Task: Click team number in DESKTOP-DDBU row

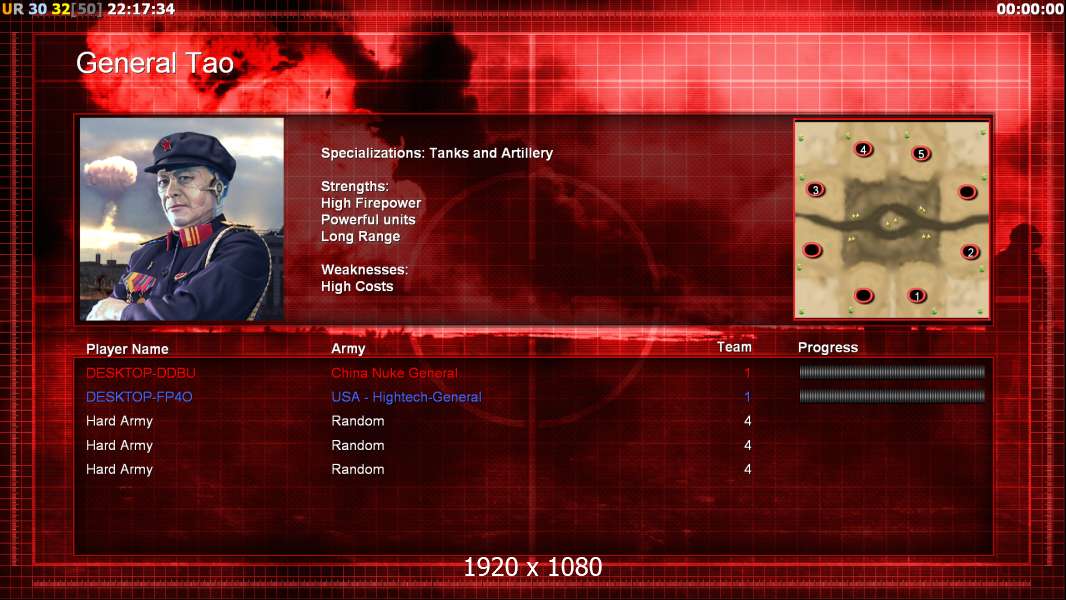Action: (747, 372)
